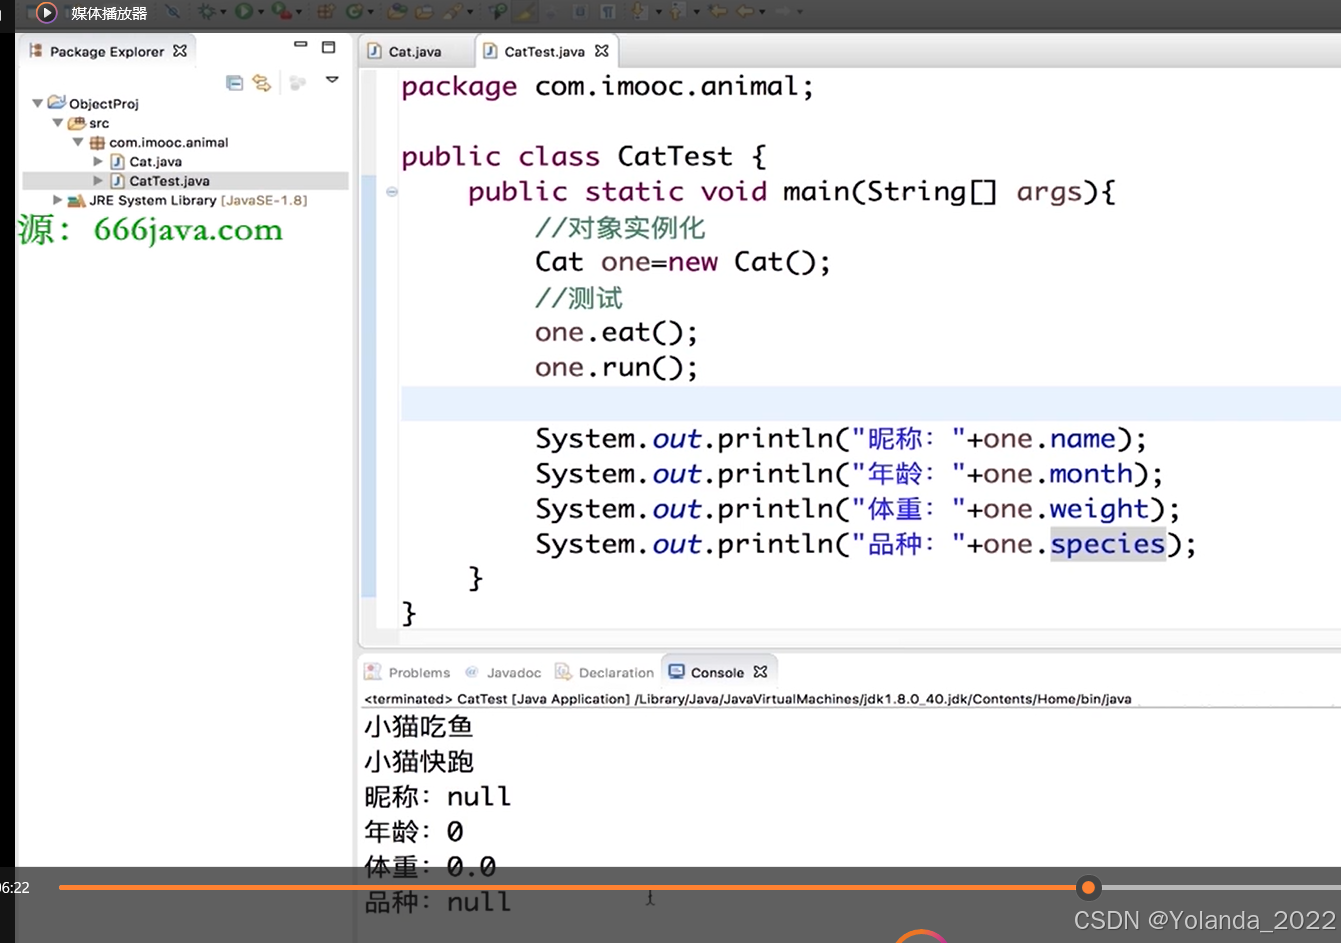Open the Javadoc tab
The width and height of the screenshot is (1341, 943).
(x=514, y=672)
